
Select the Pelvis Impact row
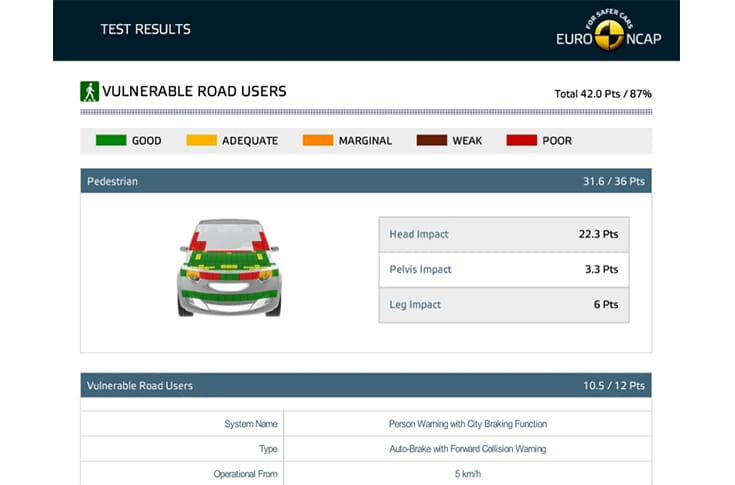tap(503, 270)
